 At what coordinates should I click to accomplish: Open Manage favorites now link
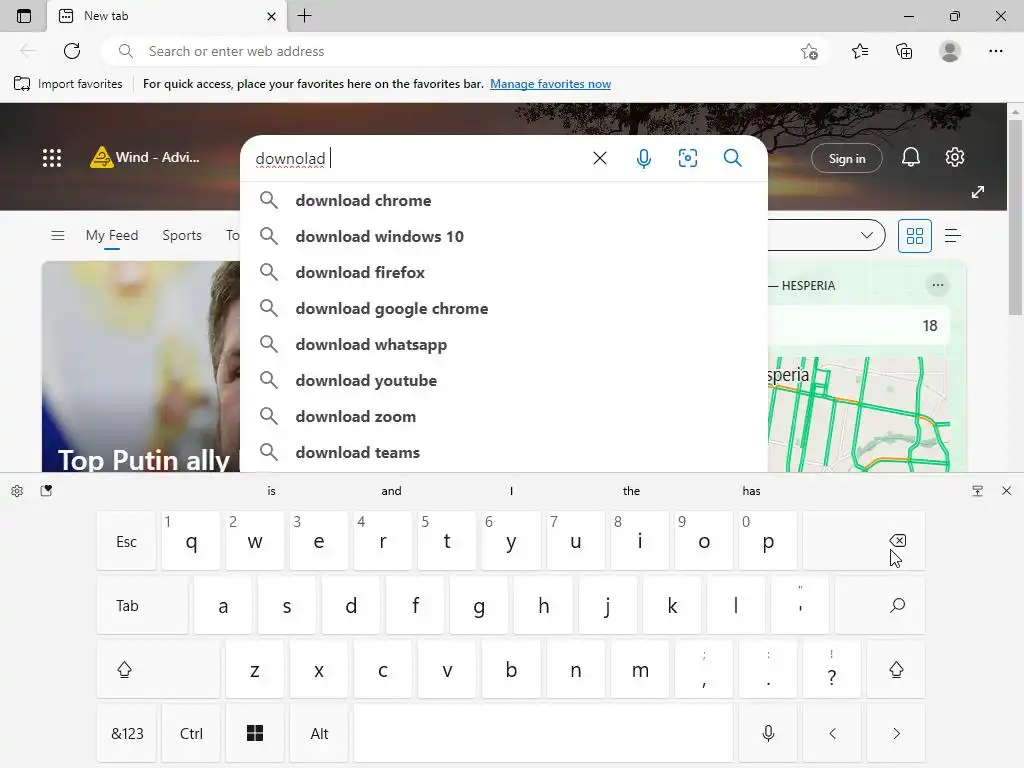pos(551,84)
